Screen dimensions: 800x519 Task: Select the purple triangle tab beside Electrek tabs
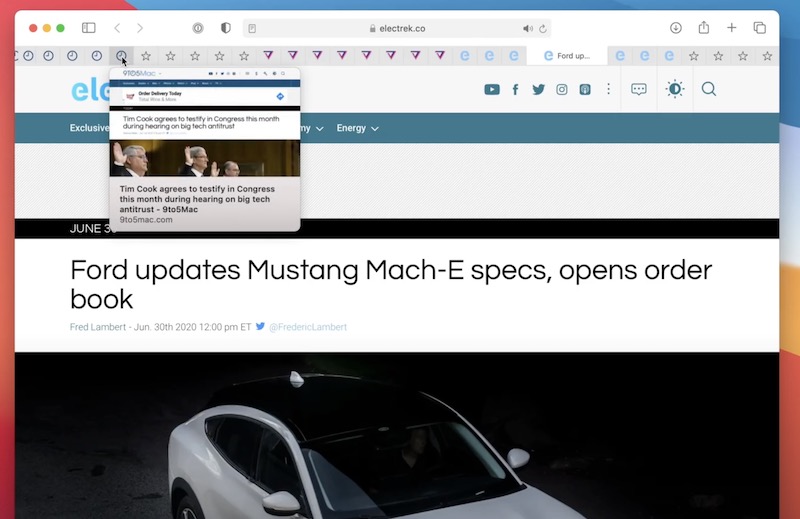coord(440,55)
